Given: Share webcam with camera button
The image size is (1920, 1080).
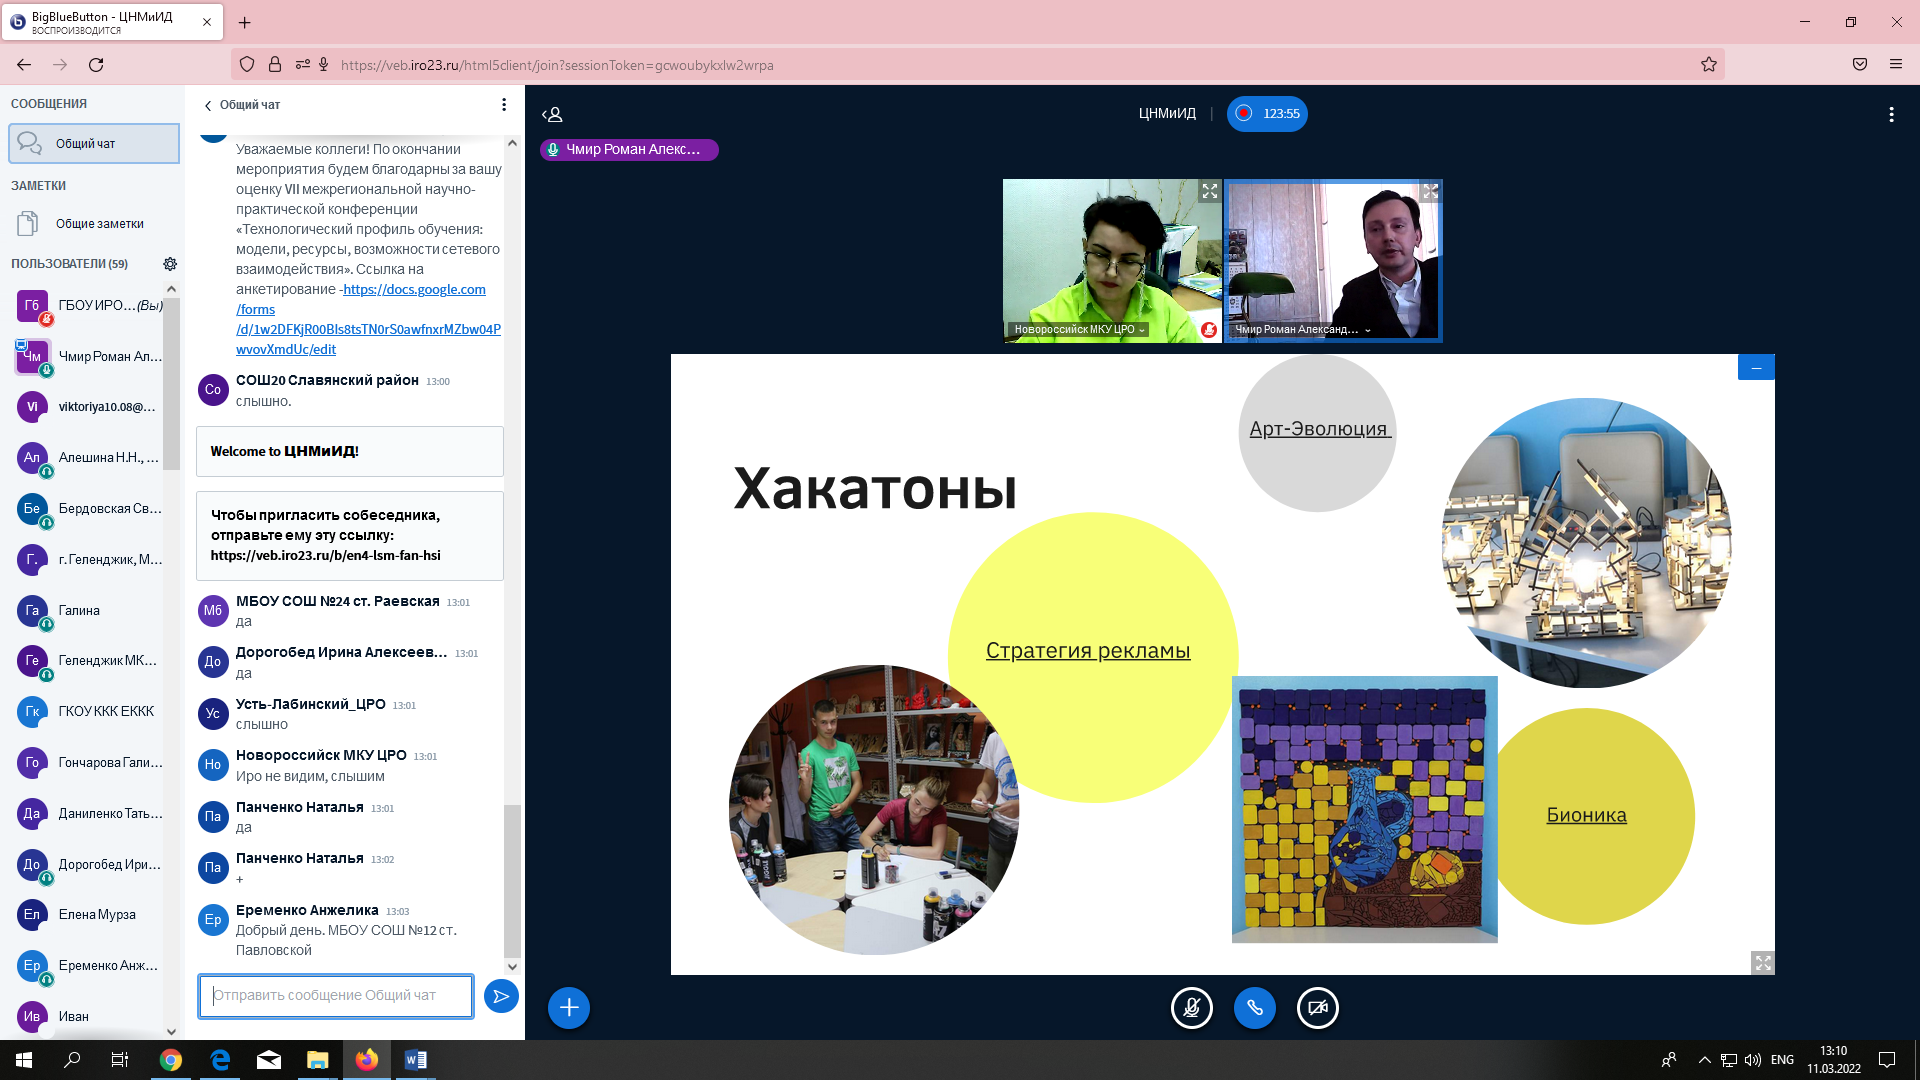Looking at the screenshot, I should 1317,1007.
